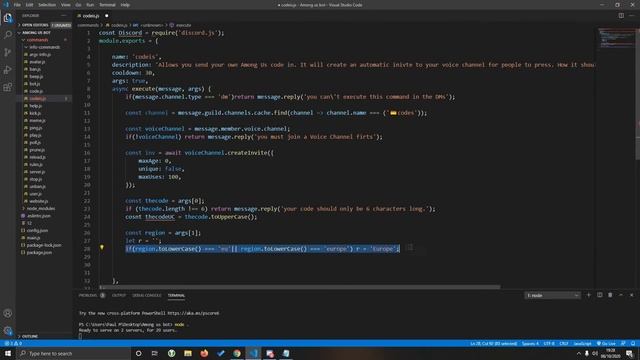
Task: Open the Run and Debug view
Action: point(8,70)
